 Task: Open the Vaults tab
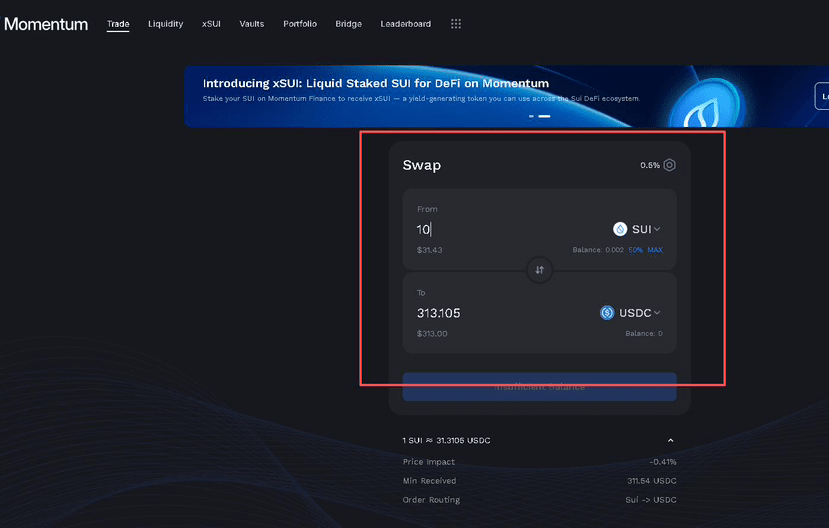[252, 24]
